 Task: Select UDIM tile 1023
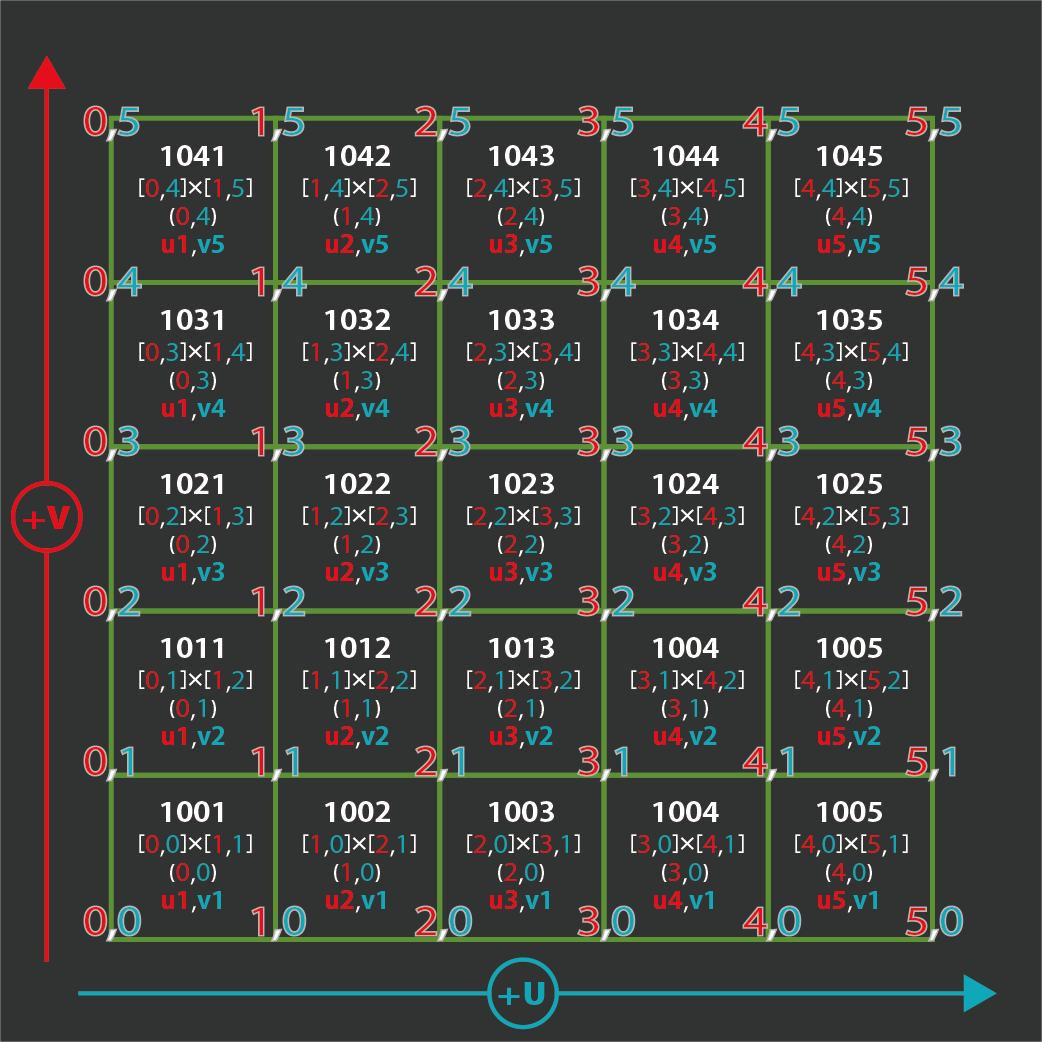[521, 528]
